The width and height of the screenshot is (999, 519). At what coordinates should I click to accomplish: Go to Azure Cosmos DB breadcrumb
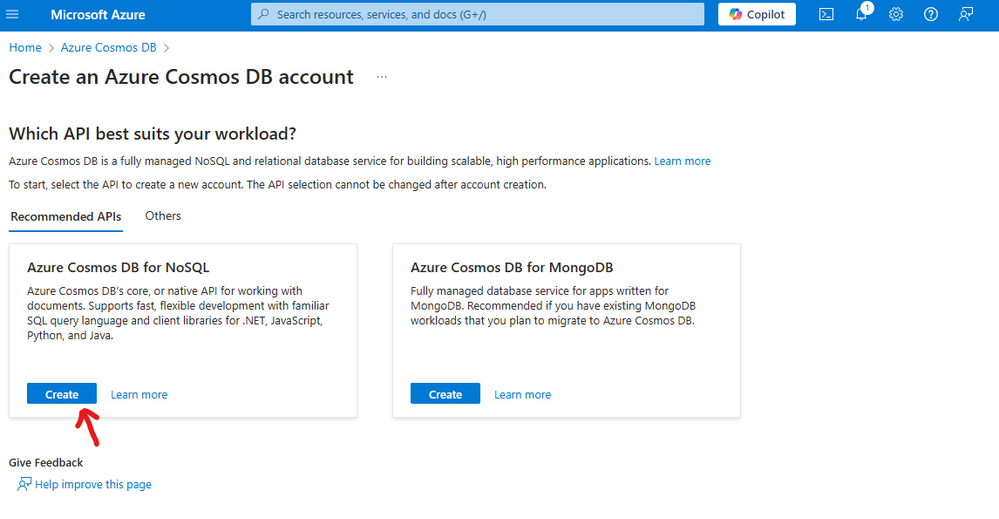pos(108,48)
